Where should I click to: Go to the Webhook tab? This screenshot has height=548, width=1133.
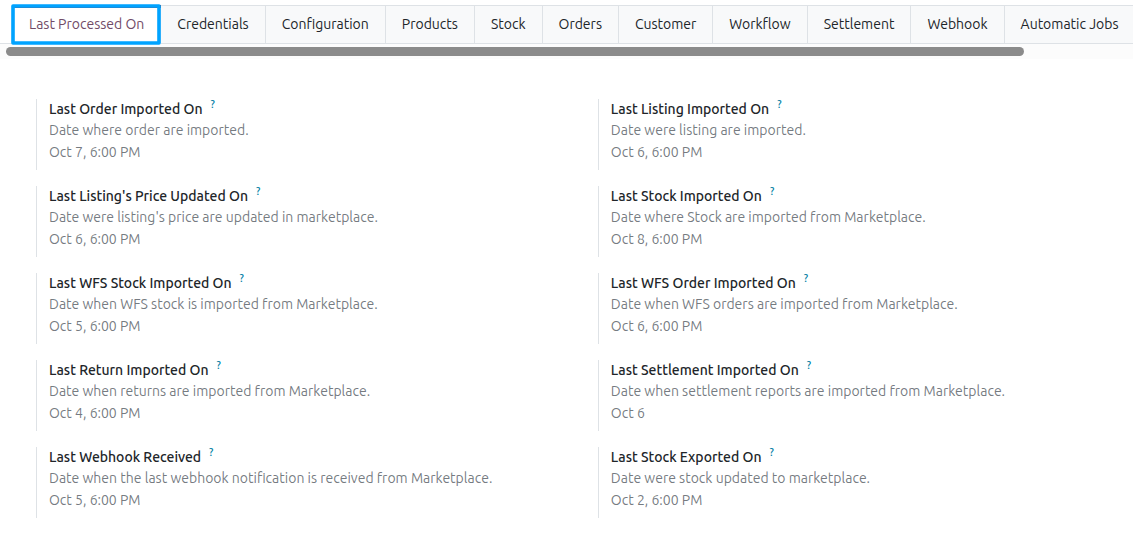tap(957, 24)
